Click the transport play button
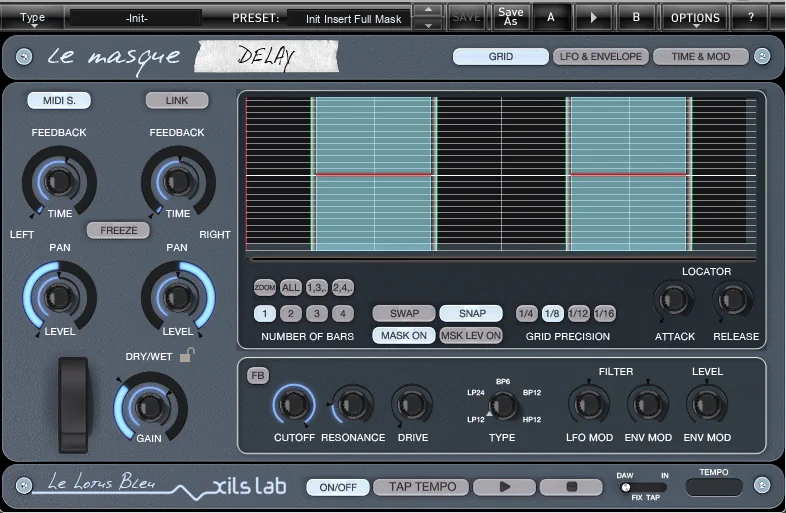The width and height of the screenshot is (786, 513). tap(504, 486)
